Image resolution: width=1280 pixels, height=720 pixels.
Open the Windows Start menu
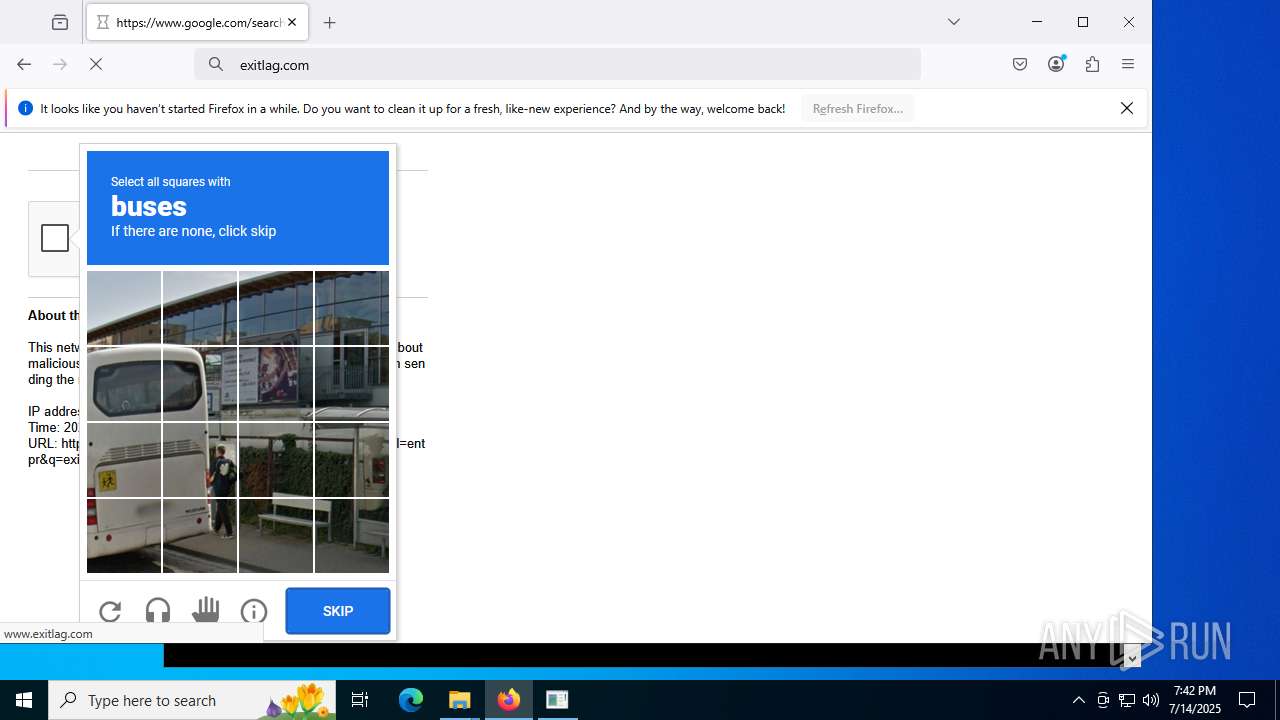pos(24,700)
